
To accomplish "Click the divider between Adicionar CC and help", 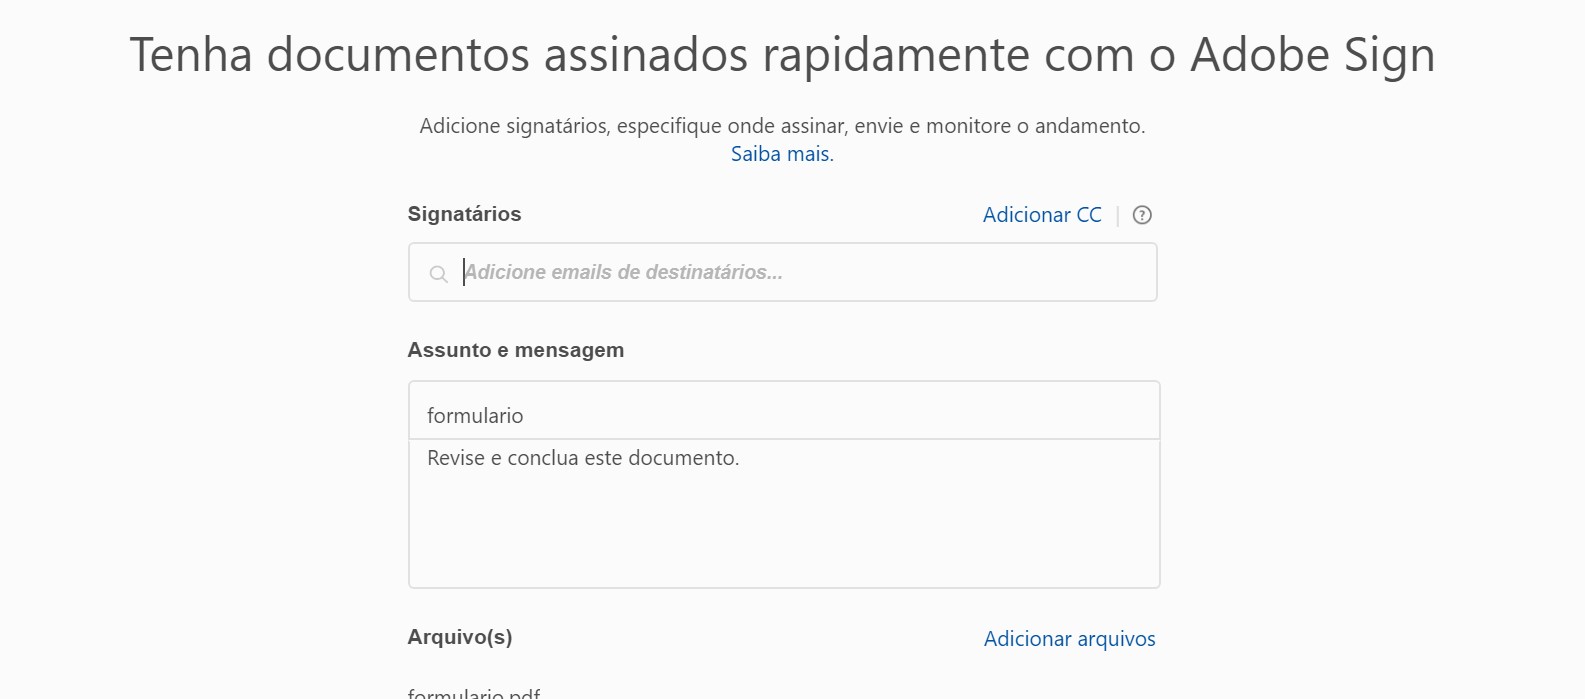I will 1118,215.
